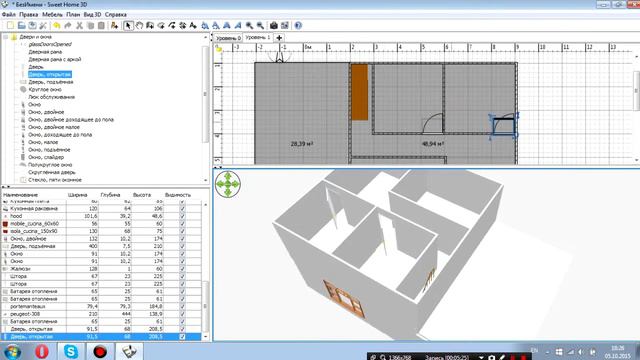Select Окно, слайдер in catalog tree
Viewport: 640px width, 360px height.
pos(46,157)
